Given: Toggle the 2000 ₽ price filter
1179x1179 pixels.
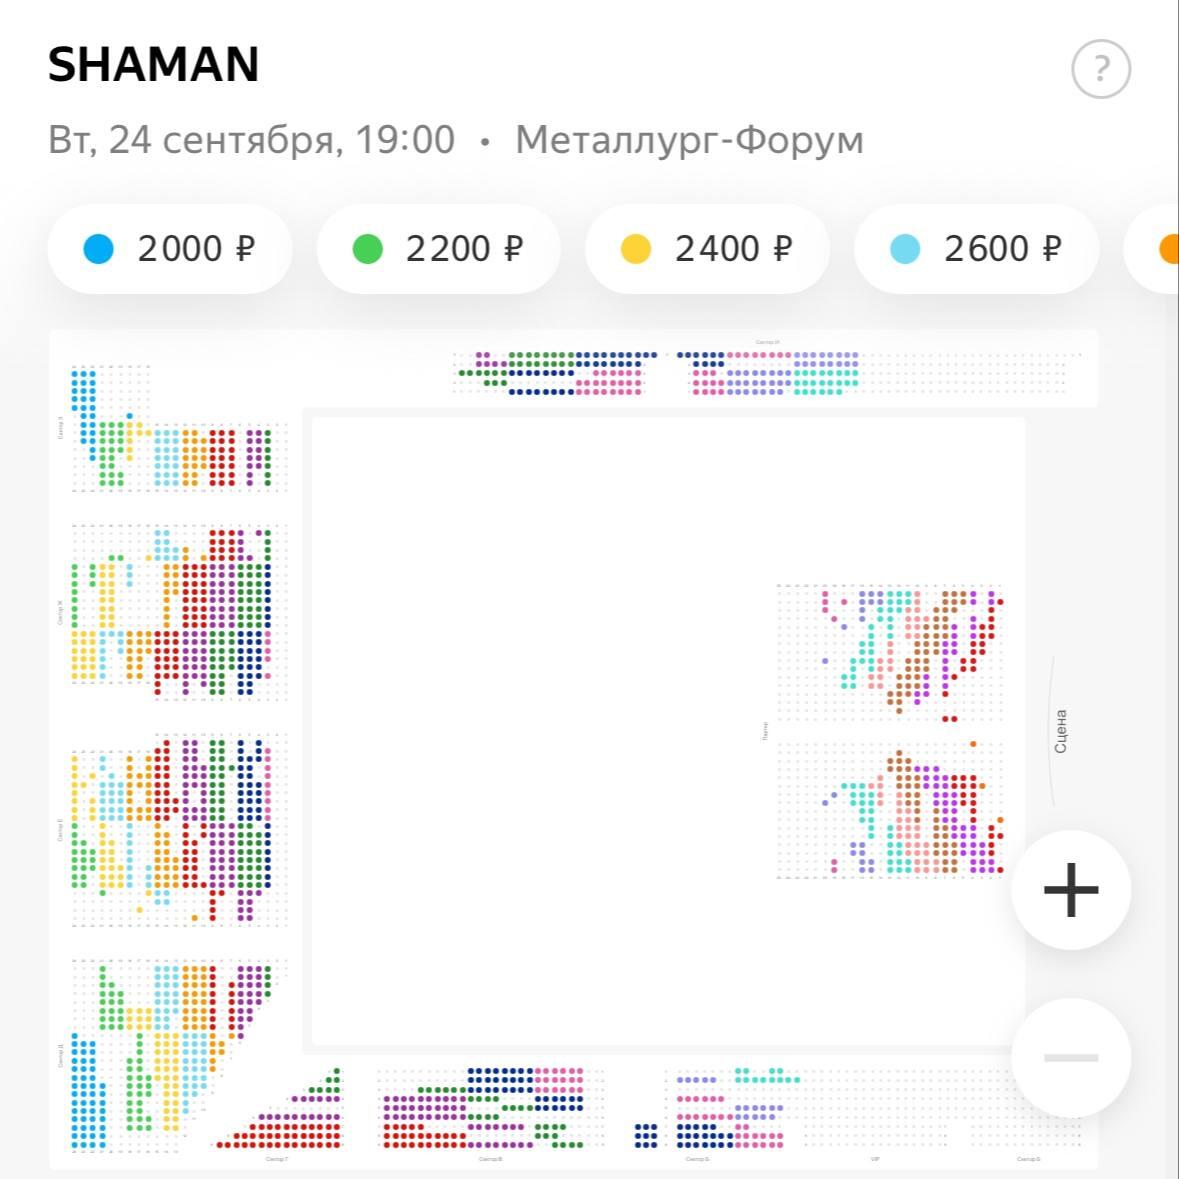Looking at the screenshot, I should point(170,249).
